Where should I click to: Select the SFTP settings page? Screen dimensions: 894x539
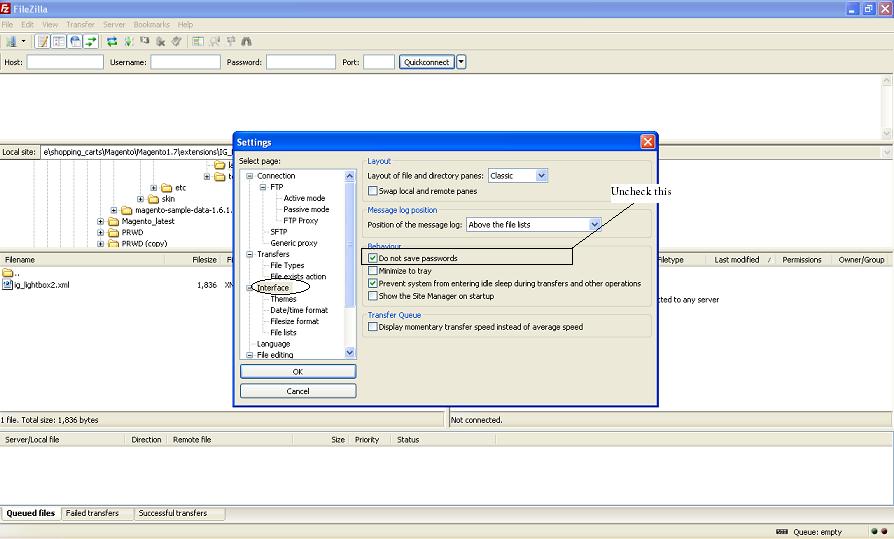[x=278, y=232]
